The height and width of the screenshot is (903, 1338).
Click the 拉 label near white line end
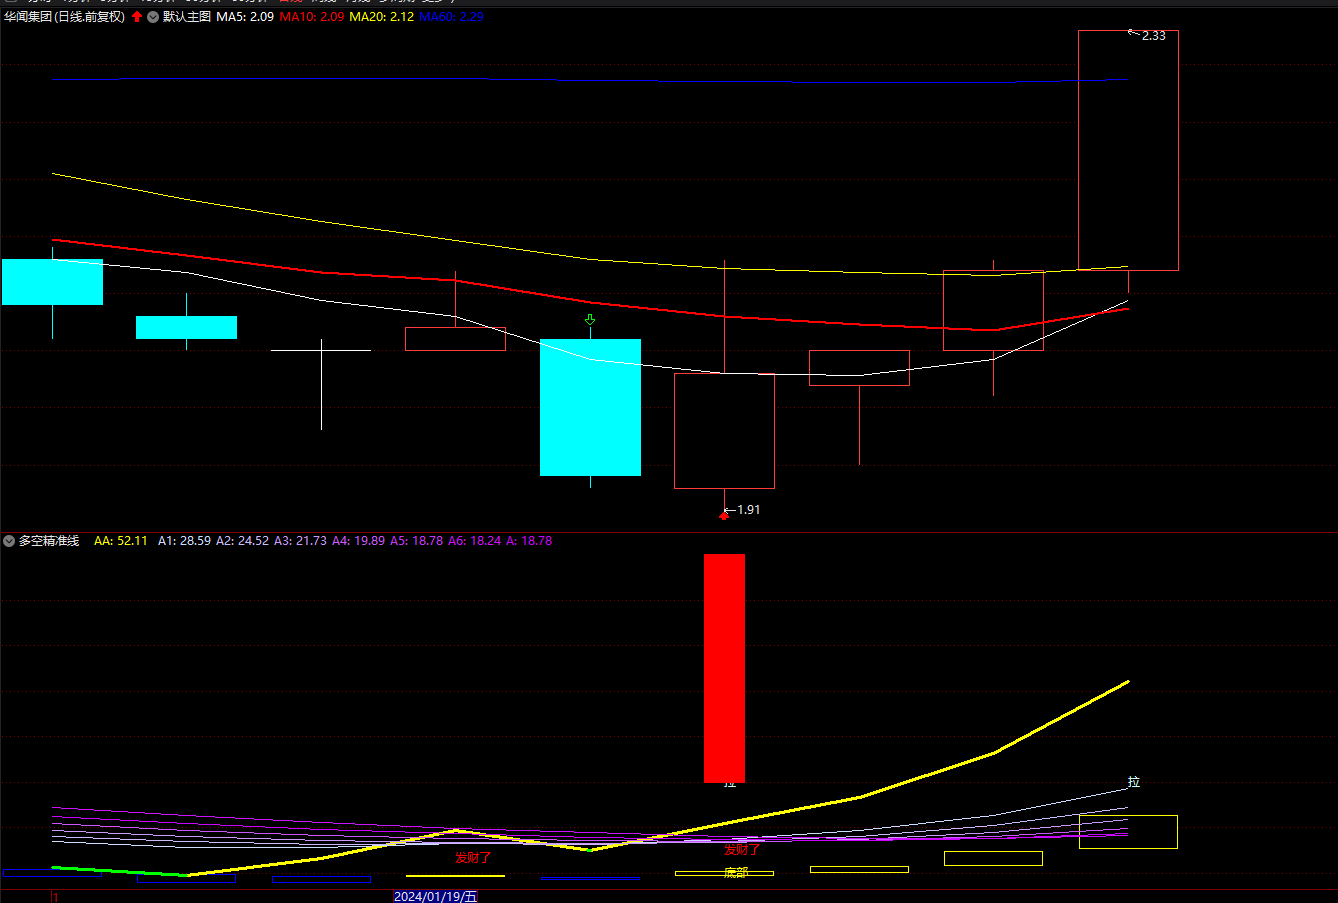1134,782
